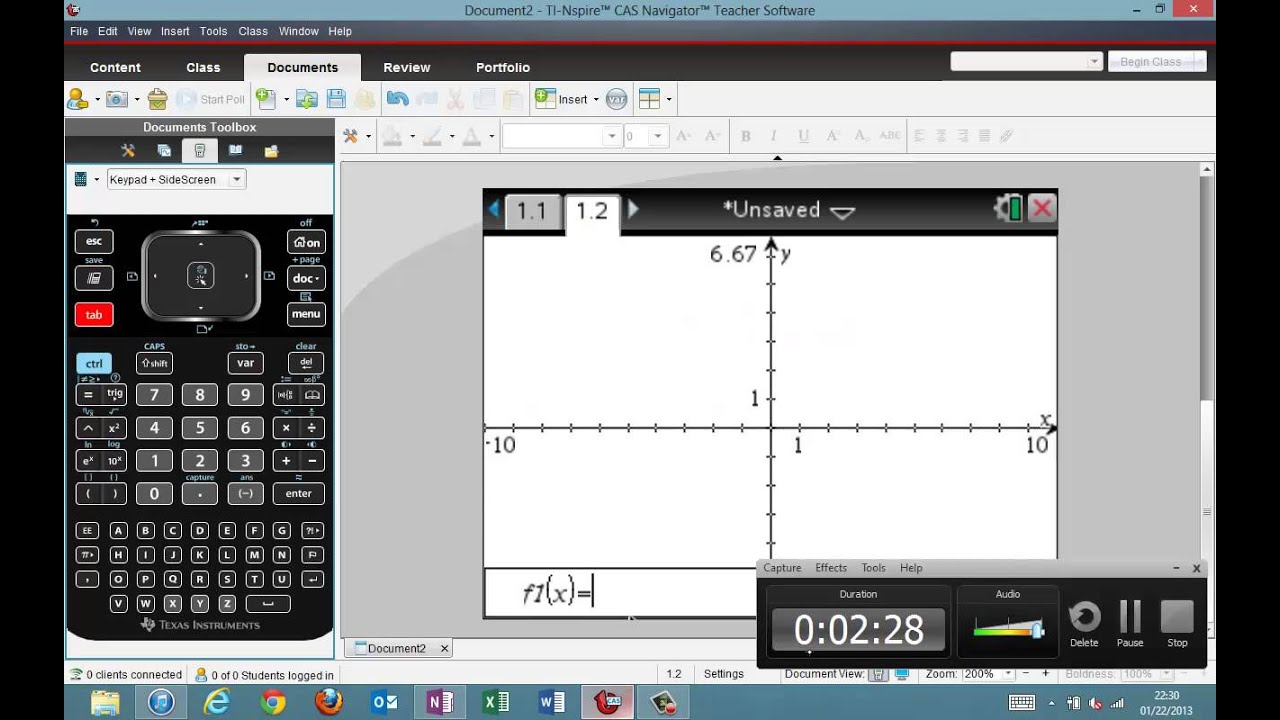
Task: Click the new document icon
Action: point(265,99)
